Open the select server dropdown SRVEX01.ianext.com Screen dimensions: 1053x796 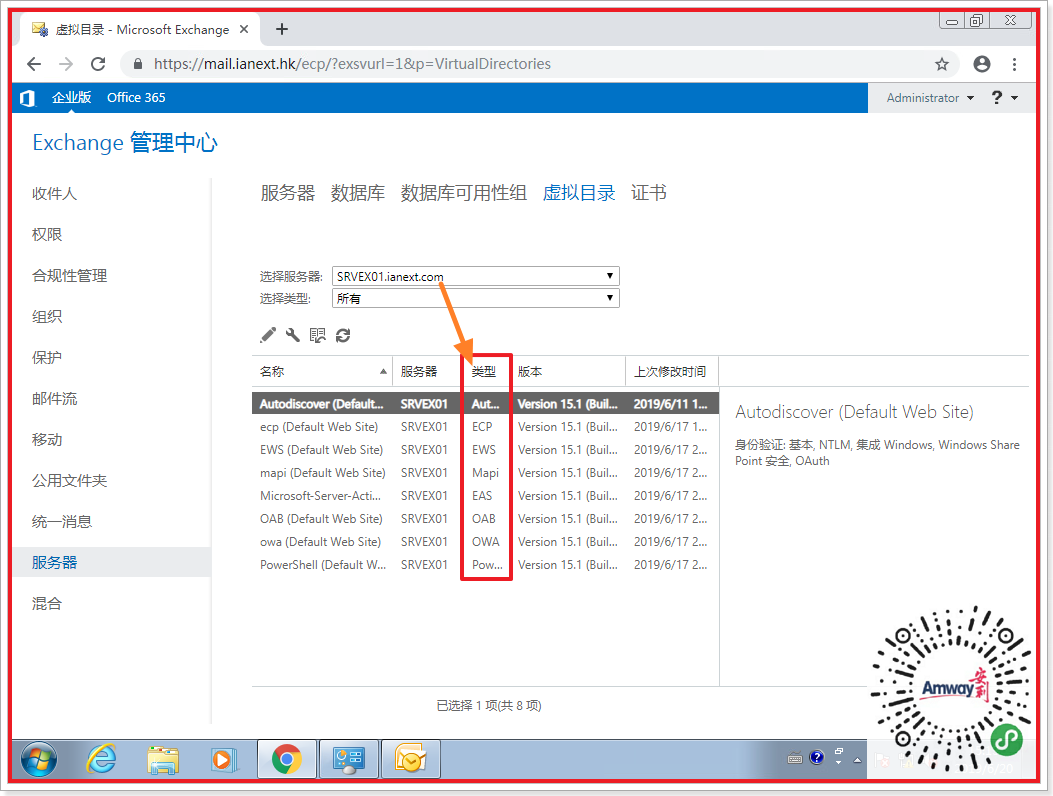pos(475,276)
